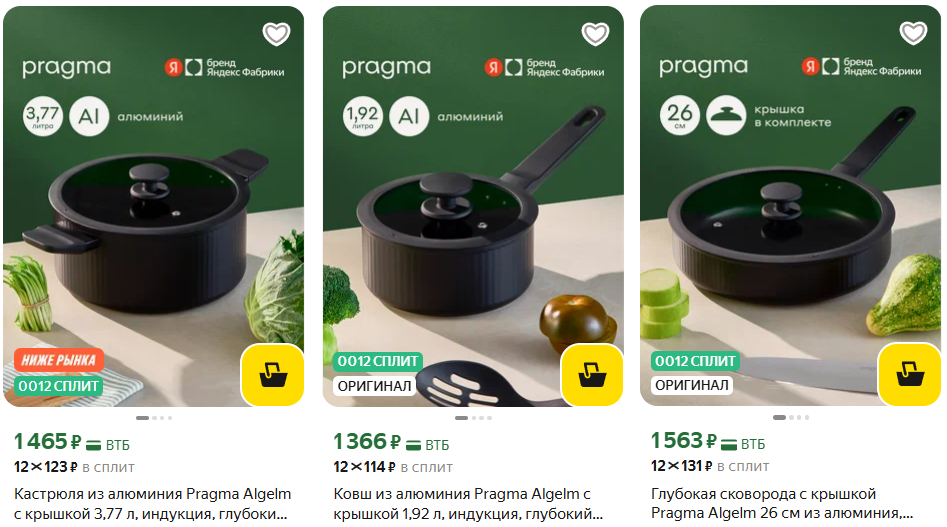The image size is (947, 527).
Task: Click the 12×114 ₽ в сплит offer
Action: pos(393,467)
